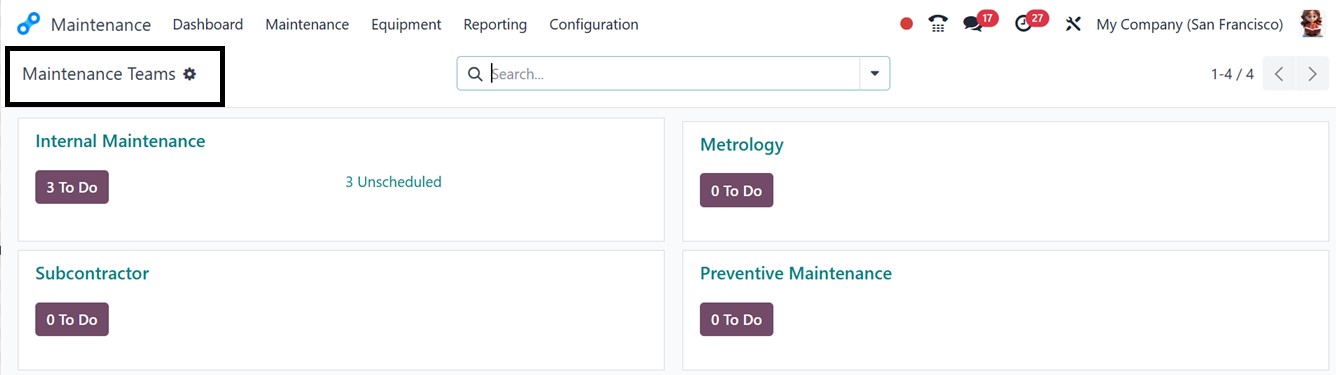
Task: Open the My Company (San Francisco) switcher
Action: 1190,24
